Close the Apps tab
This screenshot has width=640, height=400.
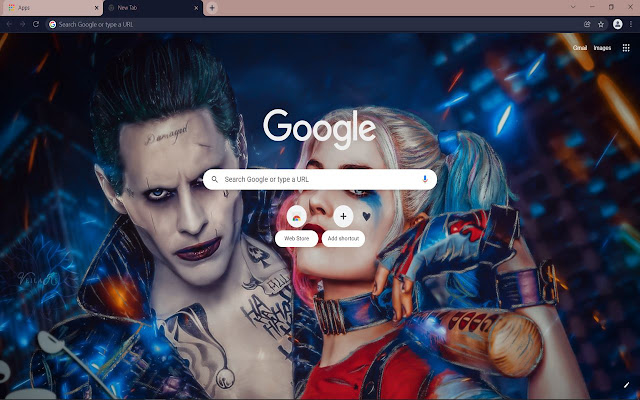pos(96,8)
